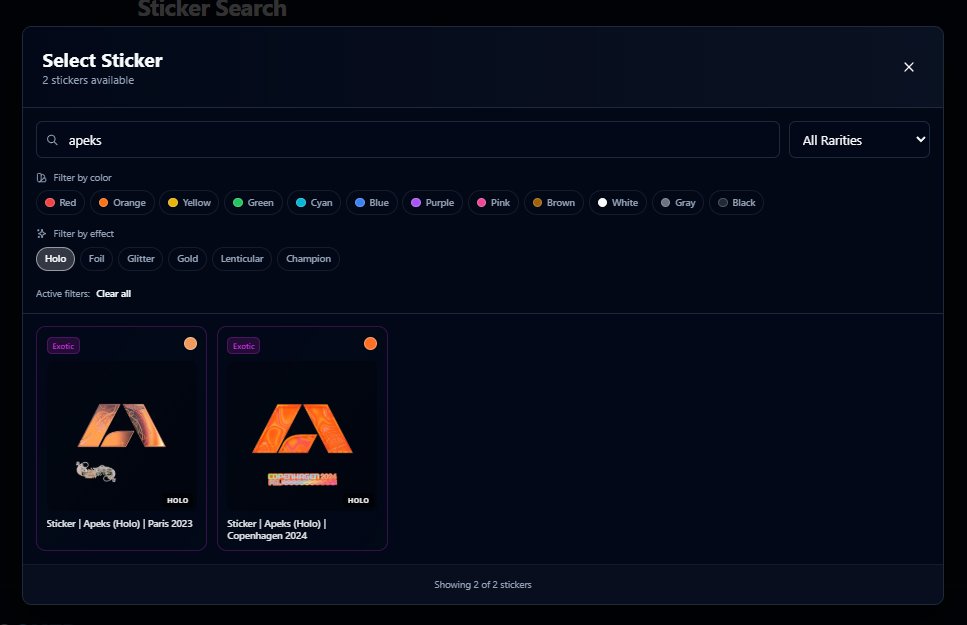The image size is (967, 625).
Task: Select the Apeks Holo Copenhagen 2024 sticker
Action: tap(302, 437)
